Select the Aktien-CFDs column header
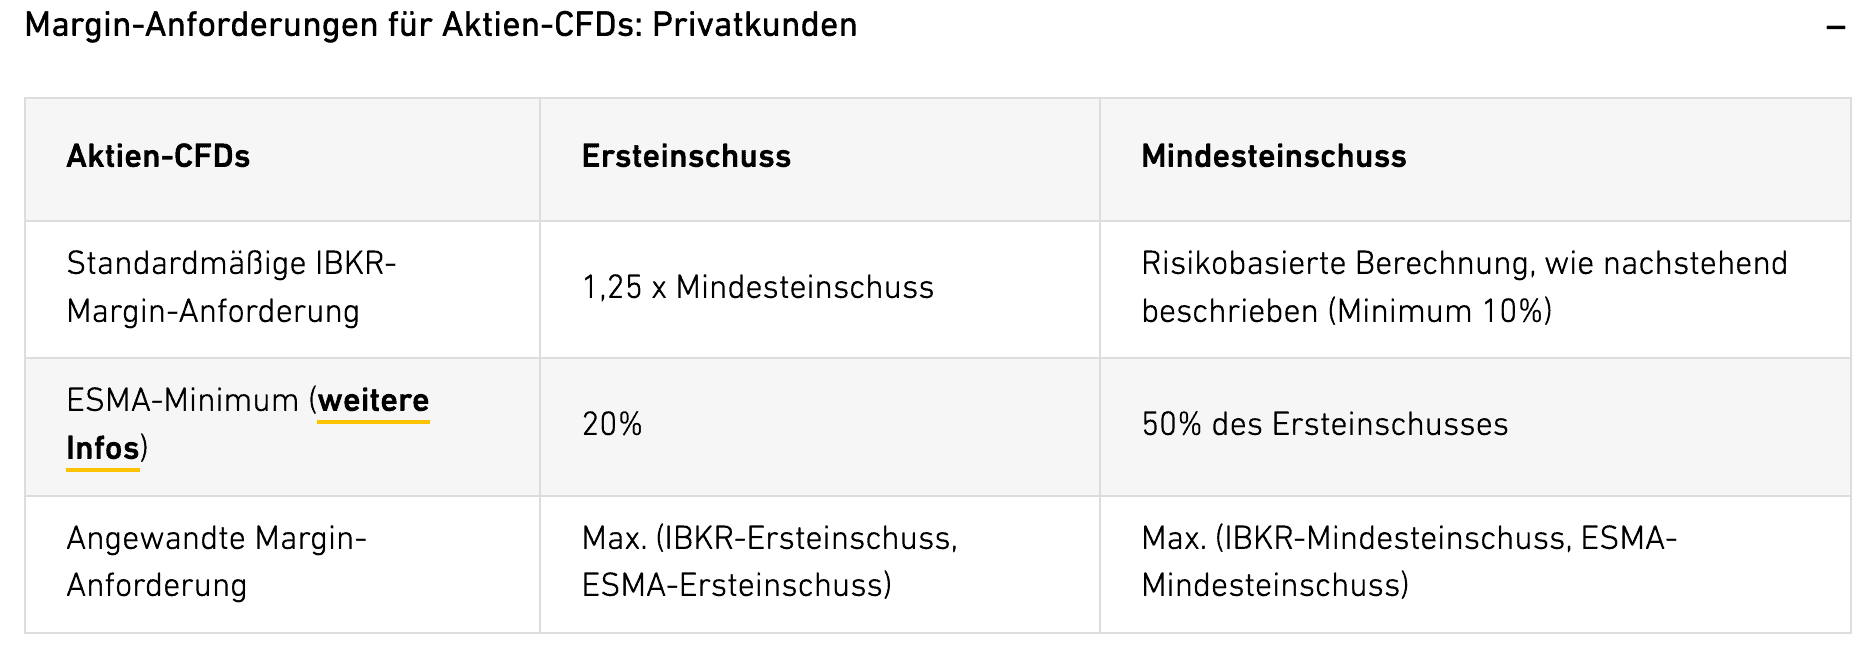This screenshot has height=656, width=1874. point(158,157)
